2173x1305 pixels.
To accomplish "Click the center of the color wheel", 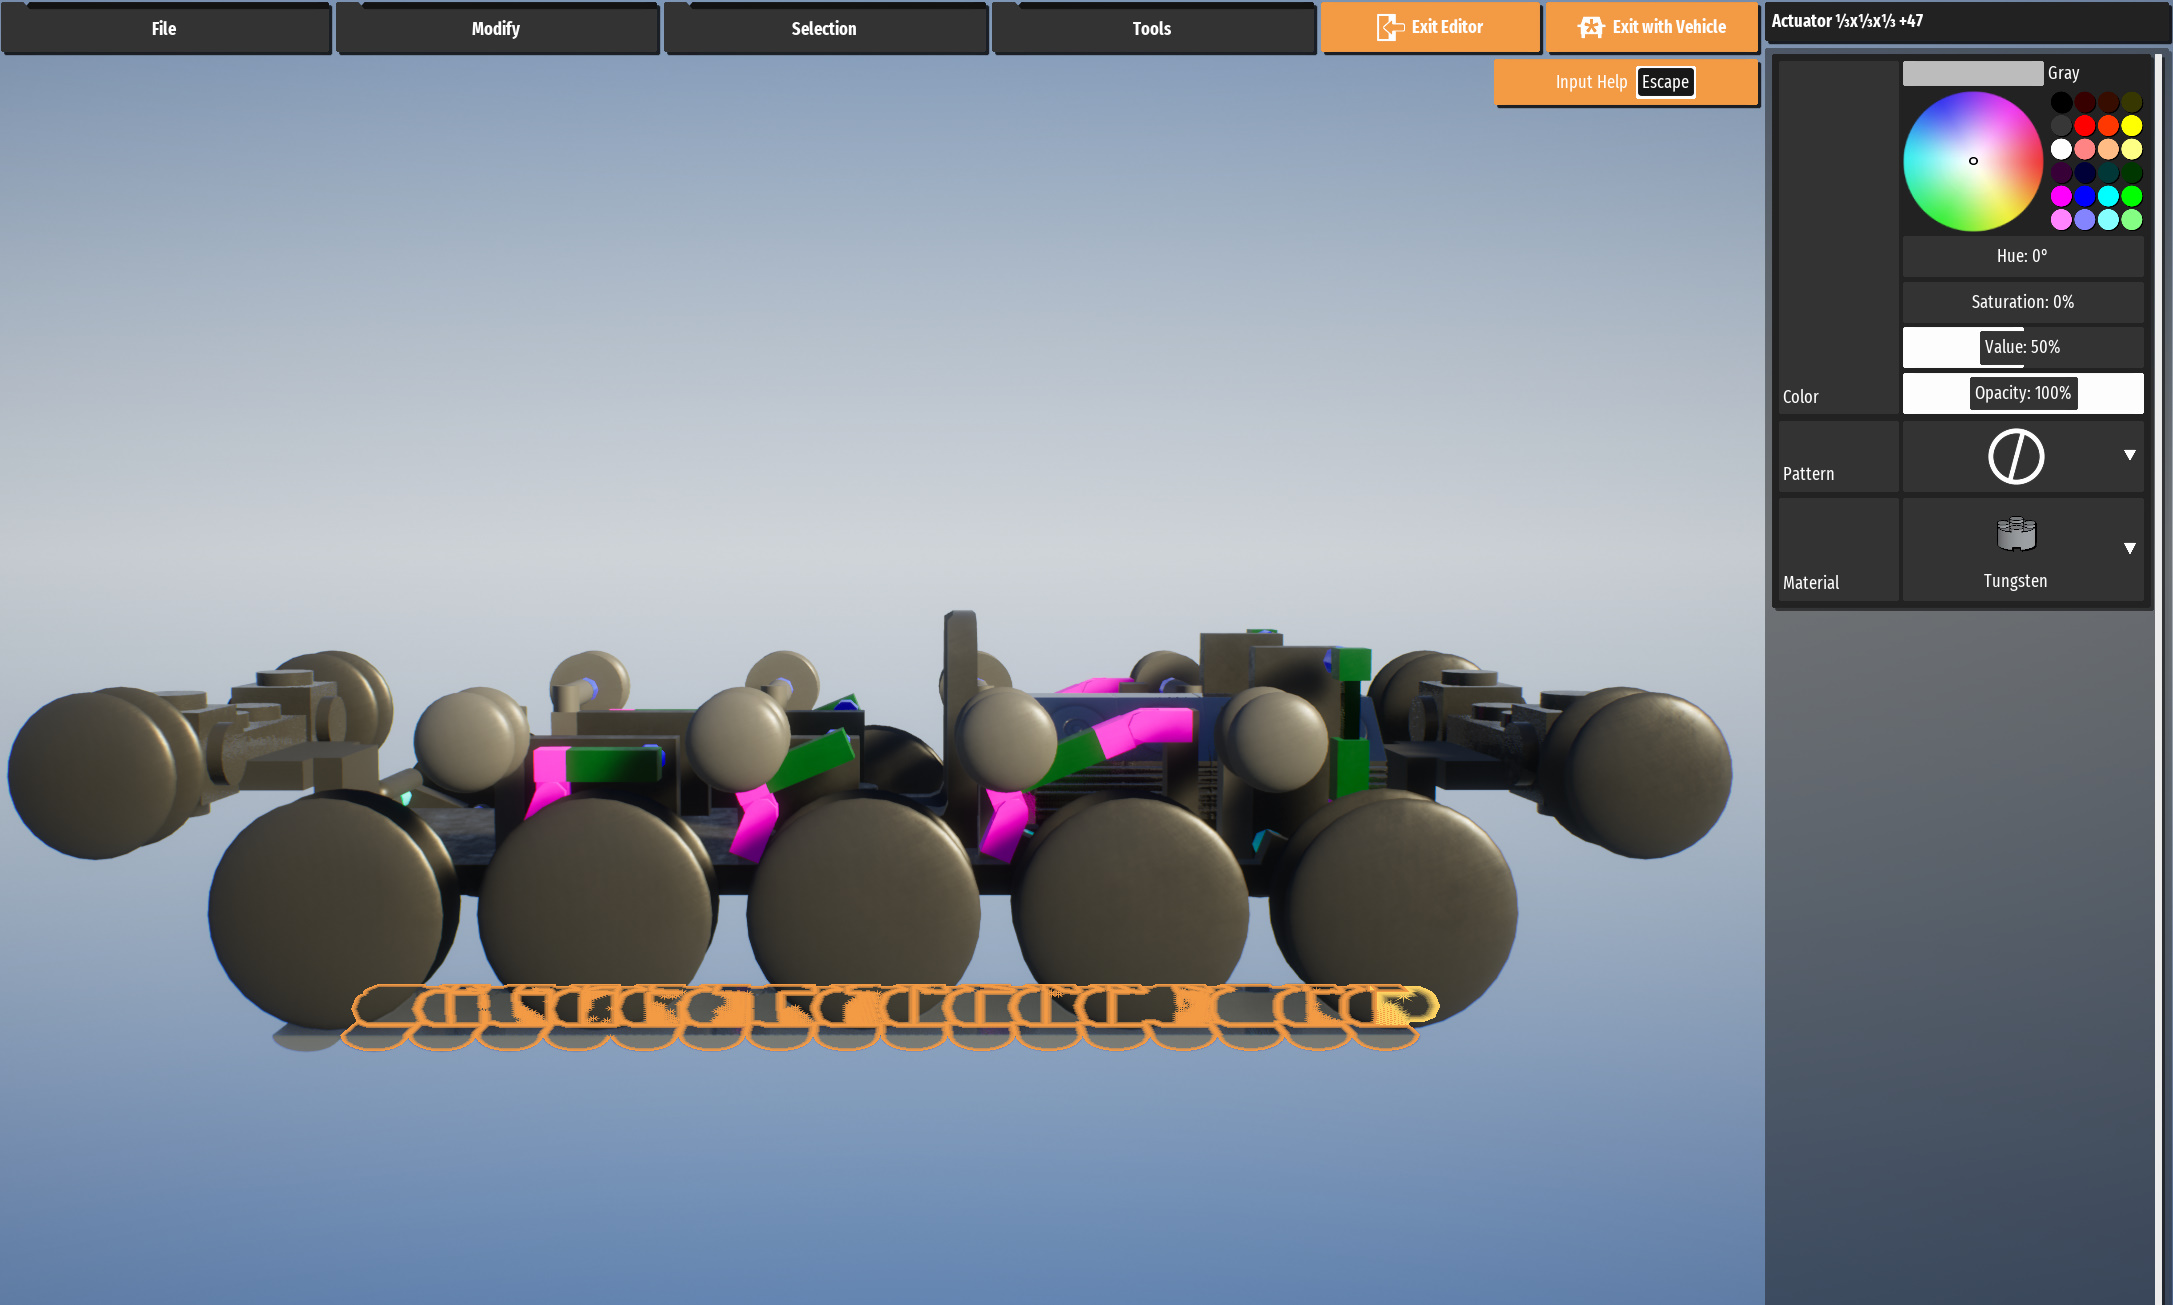I will tap(1973, 161).
